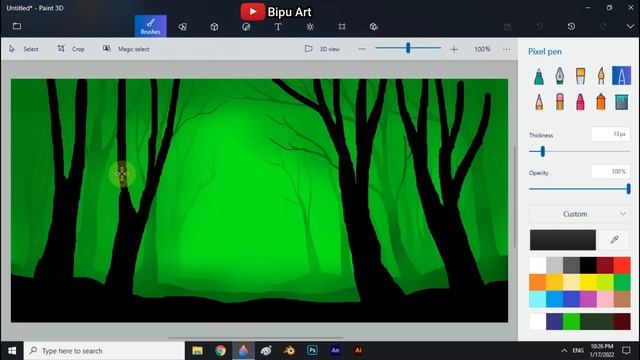Image resolution: width=640 pixels, height=360 pixels.
Task: Click the Paste icon
Action: [x=507, y=27]
